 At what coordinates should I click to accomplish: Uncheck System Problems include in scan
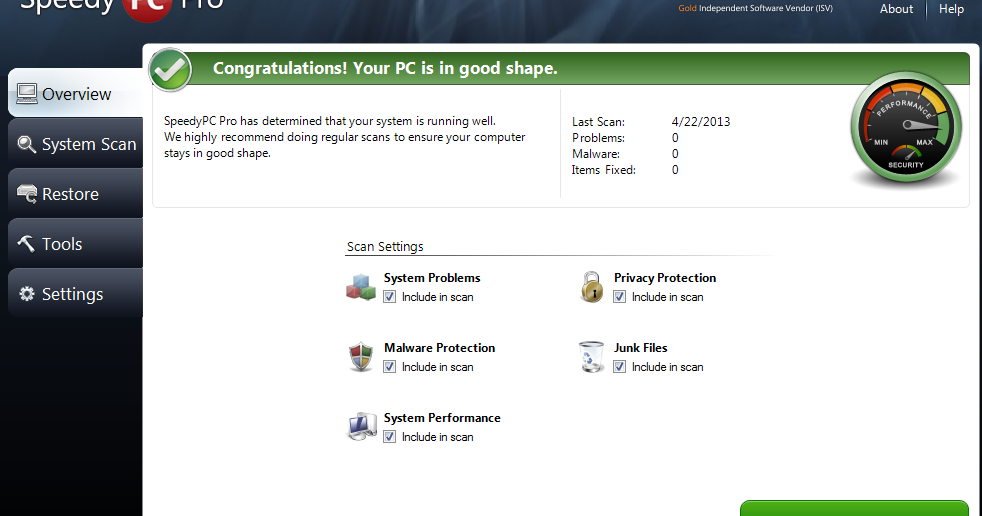pos(390,297)
